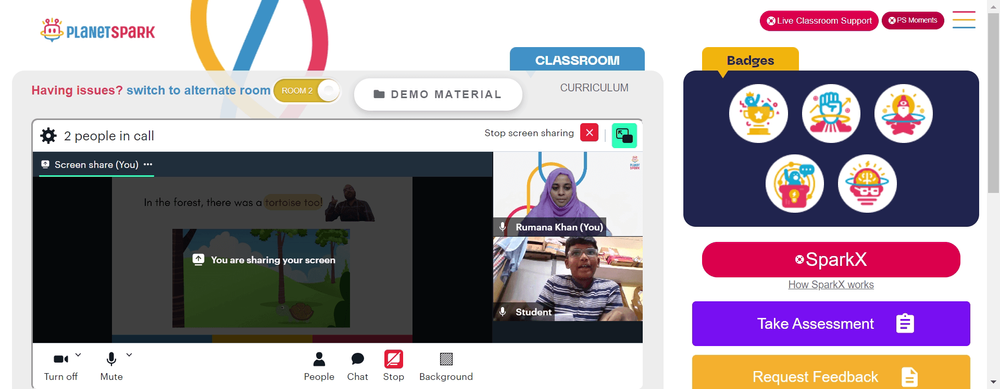Click the shared screen preview area

tap(262, 260)
